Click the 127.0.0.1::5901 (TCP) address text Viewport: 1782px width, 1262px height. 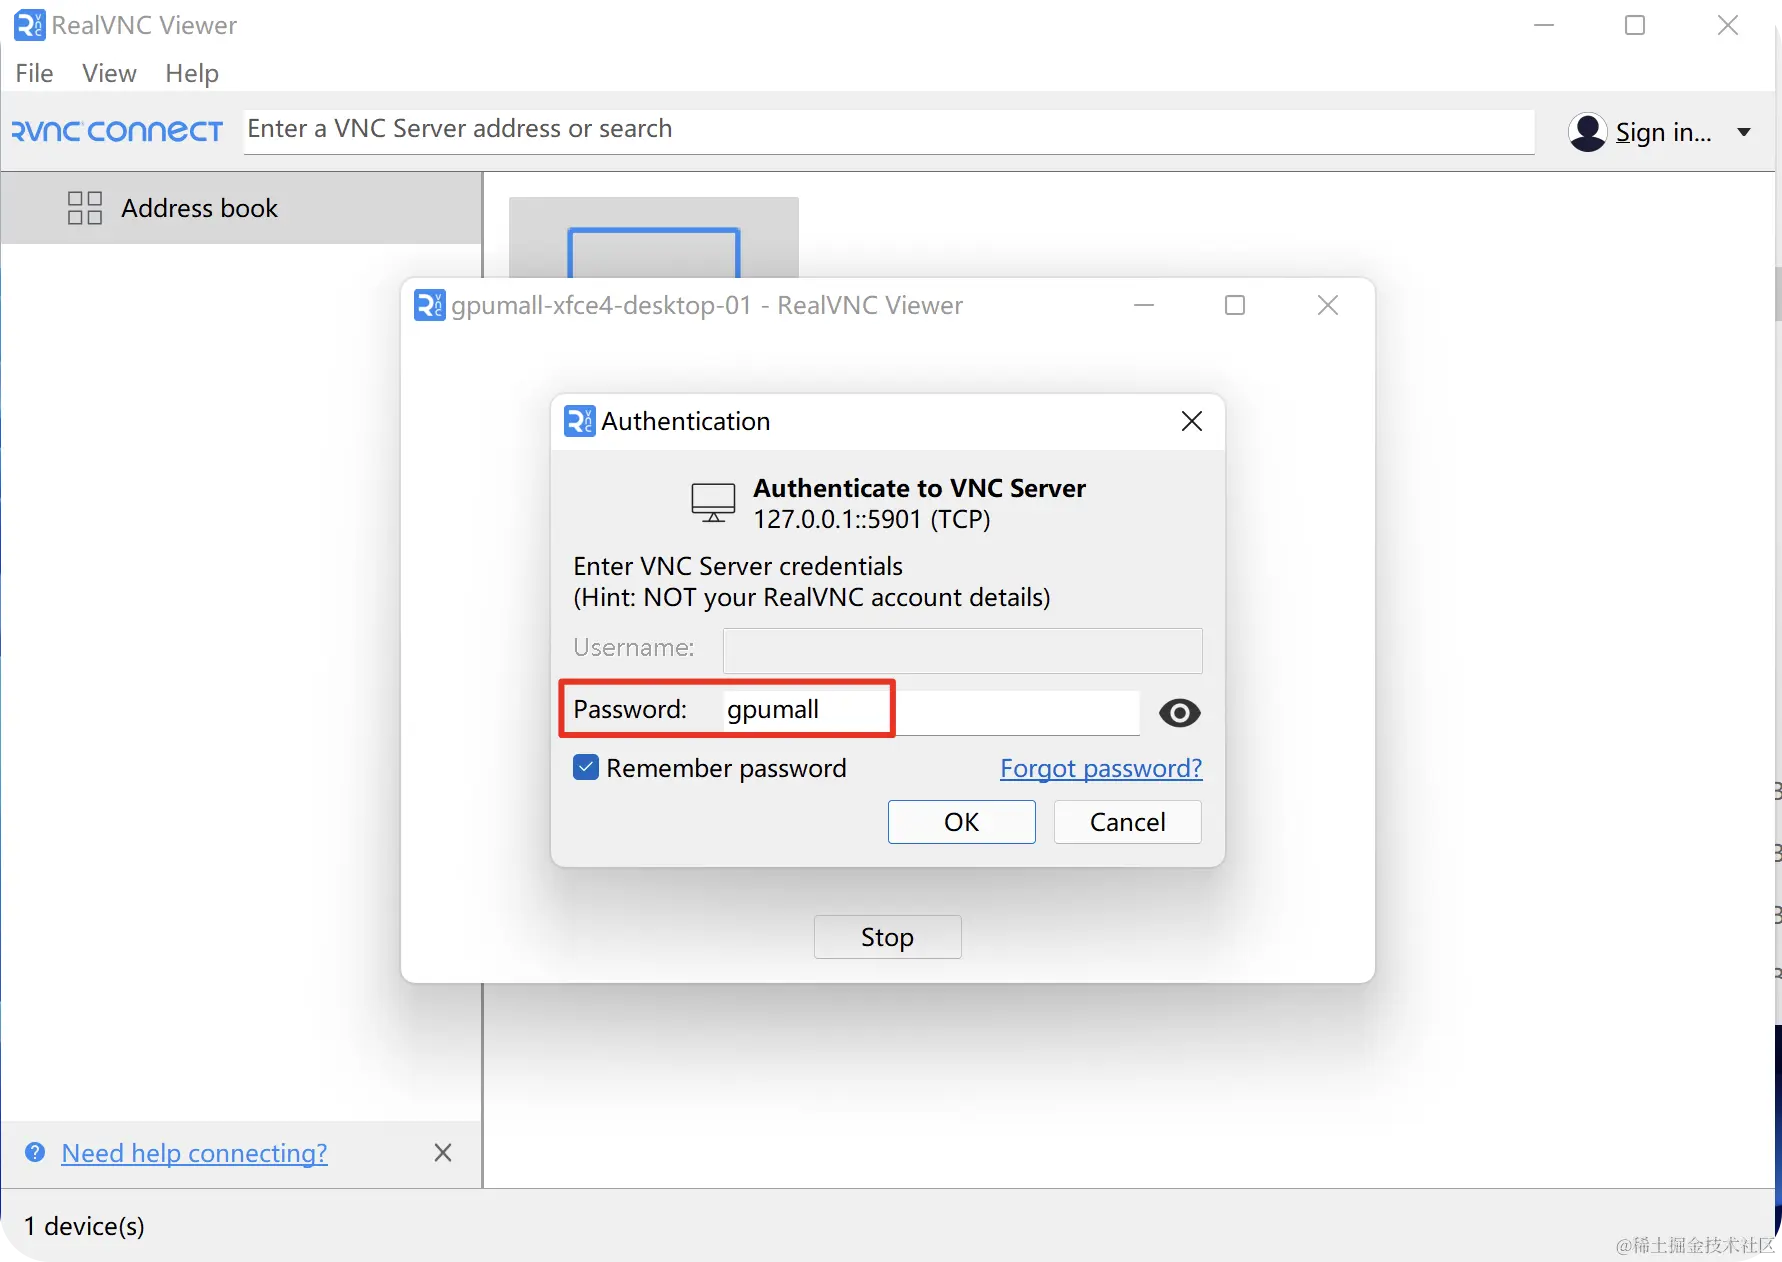[x=872, y=519]
